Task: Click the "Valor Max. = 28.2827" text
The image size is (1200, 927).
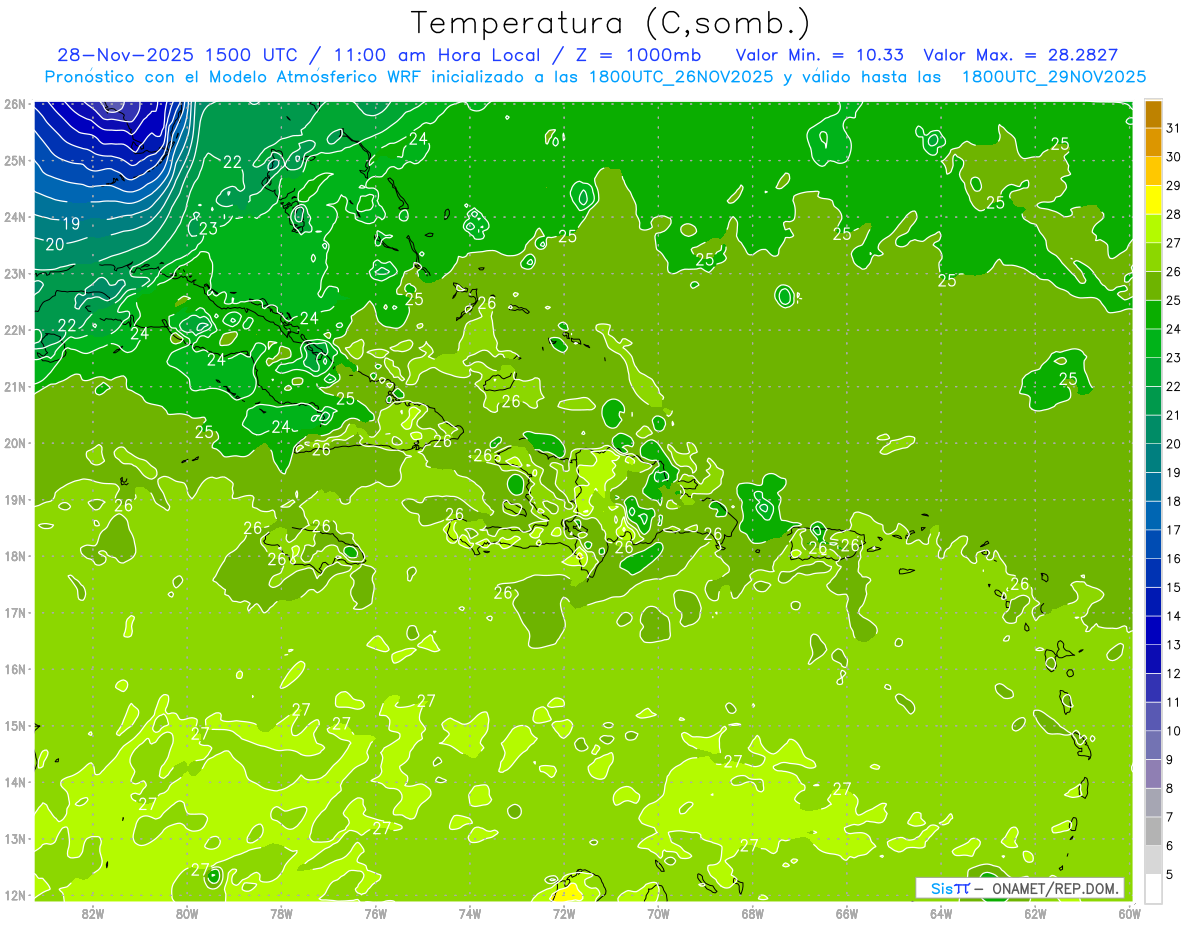Action: pyautogui.click(x=1020, y=55)
